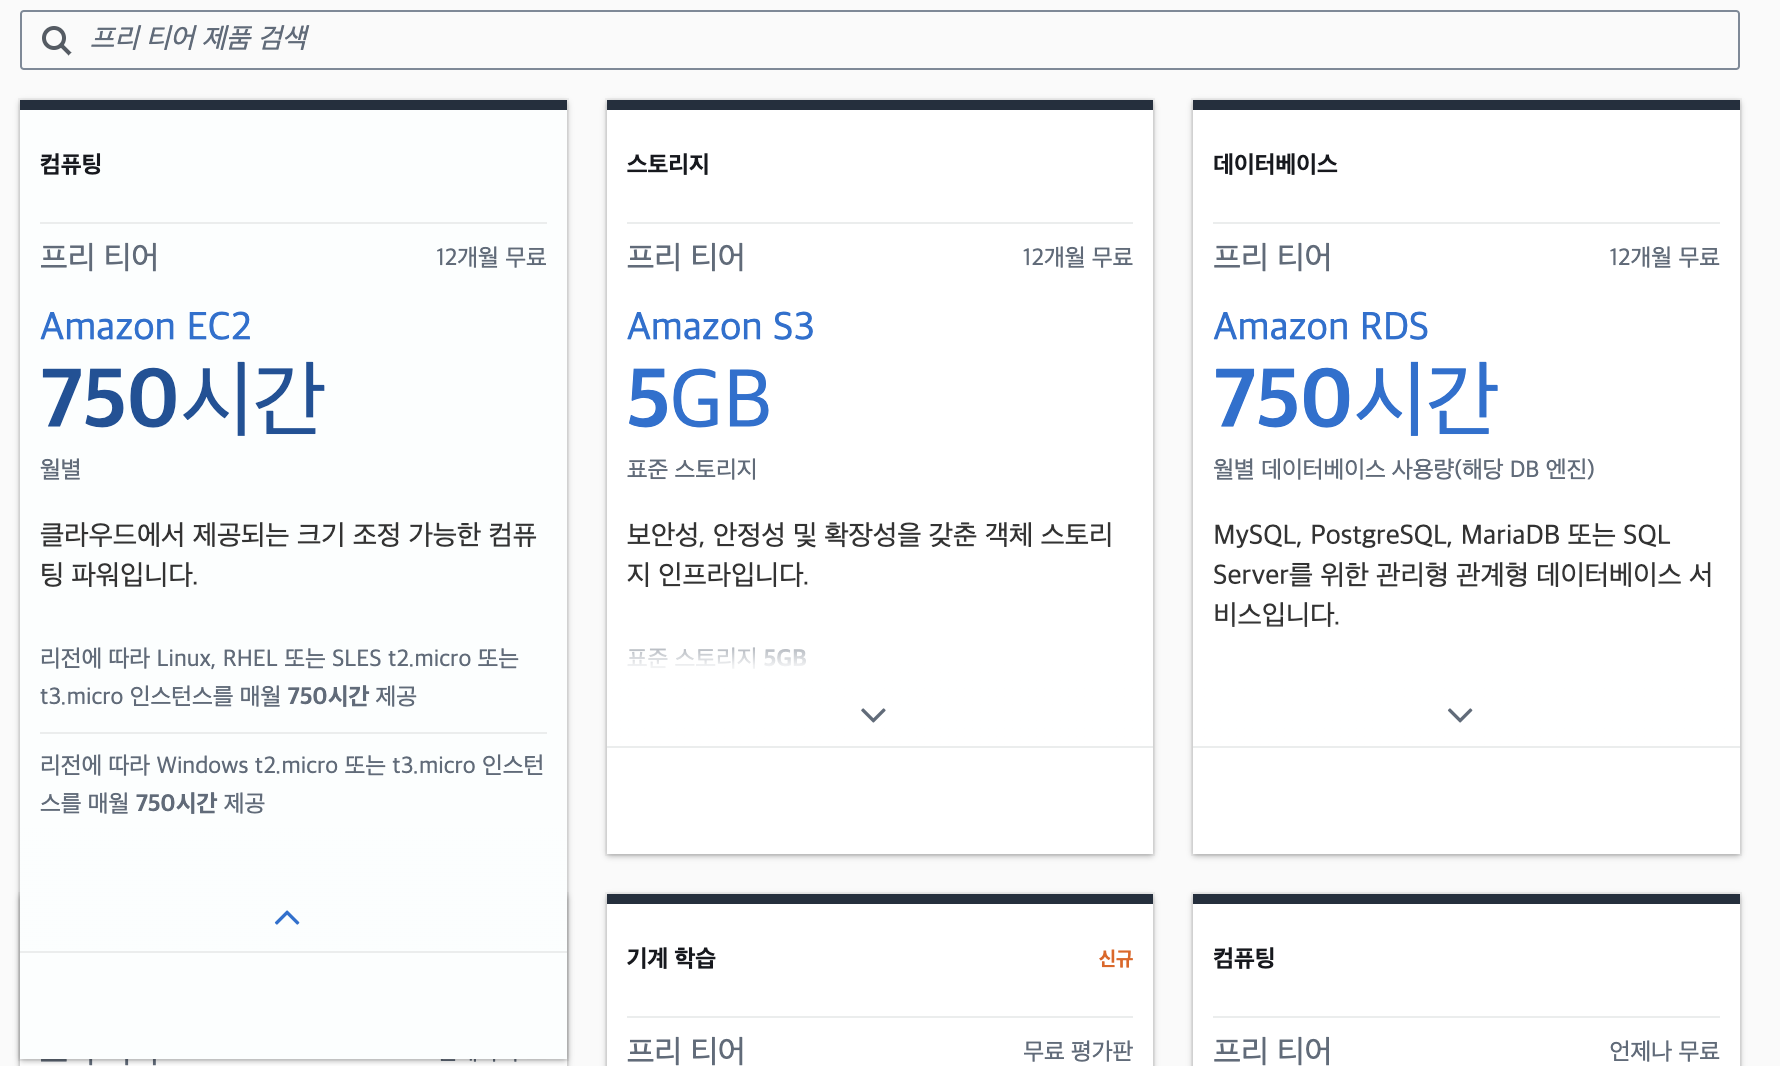Click 12개월 무료 label on S3 card
1780x1066 pixels.
coord(1077,257)
